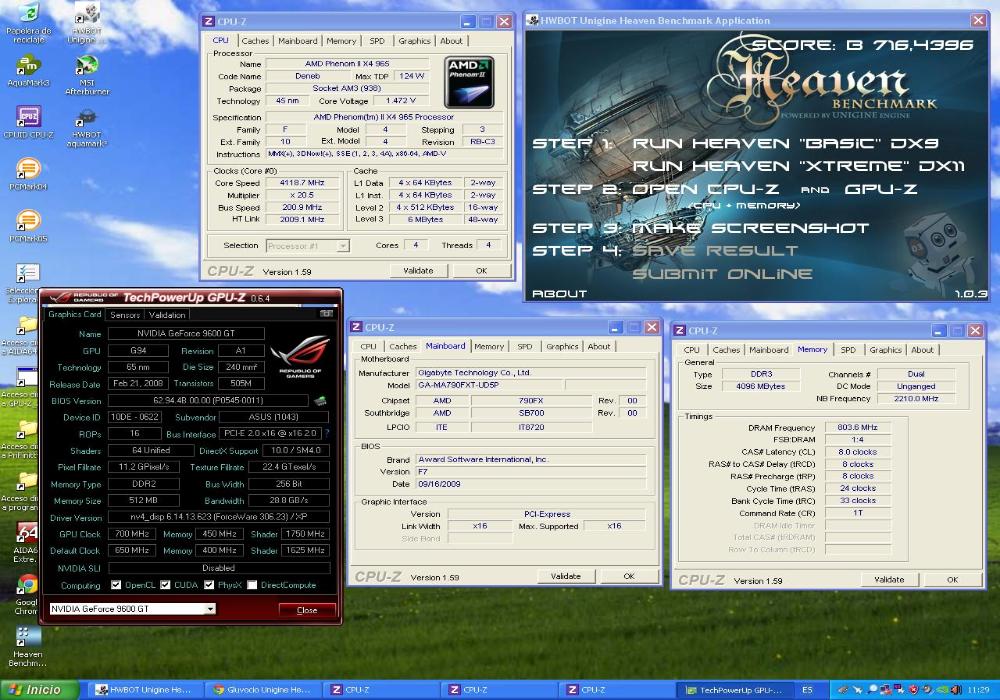
Task: Click OK in the top CPU-Z window
Action: [482, 270]
